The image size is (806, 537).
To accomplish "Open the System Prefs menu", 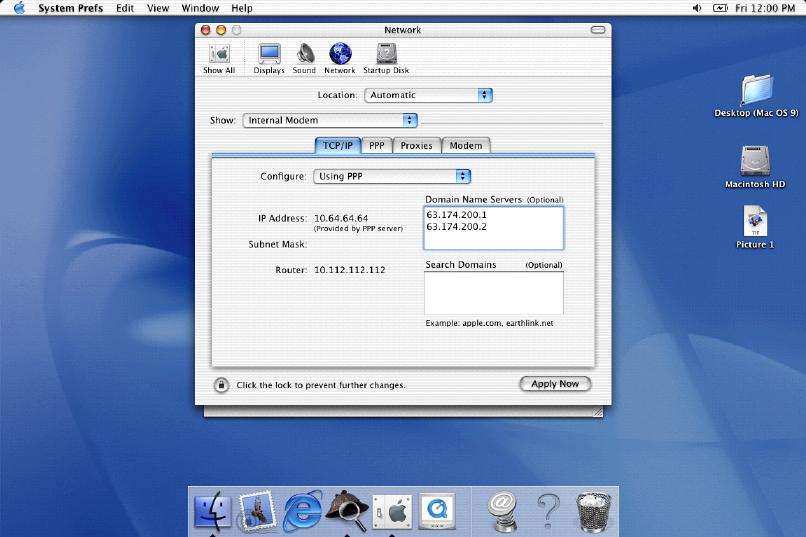I will click(x=70, y=8).
